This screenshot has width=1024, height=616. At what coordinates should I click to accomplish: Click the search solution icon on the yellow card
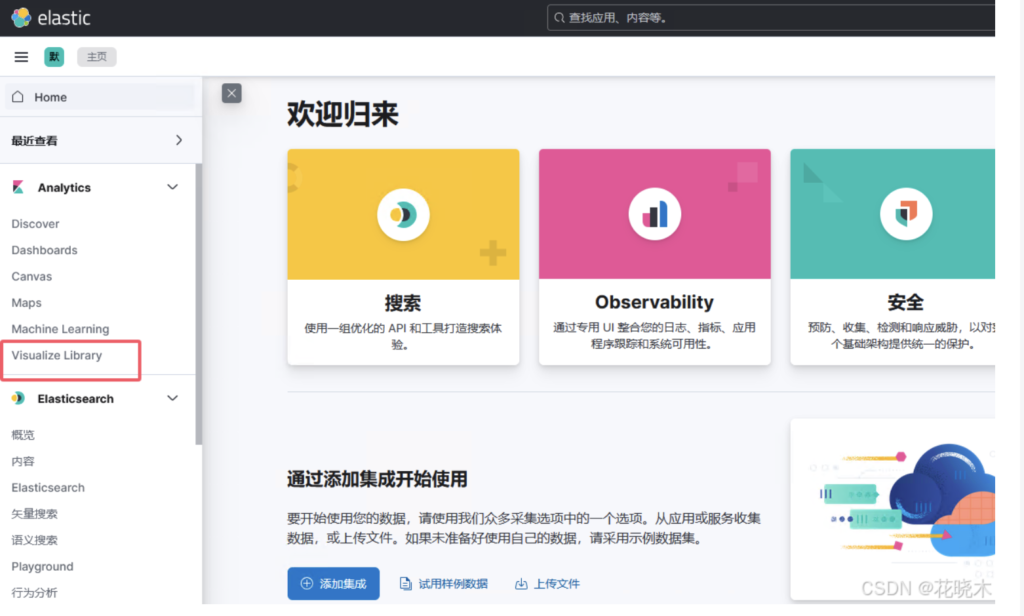pos(403,214)
